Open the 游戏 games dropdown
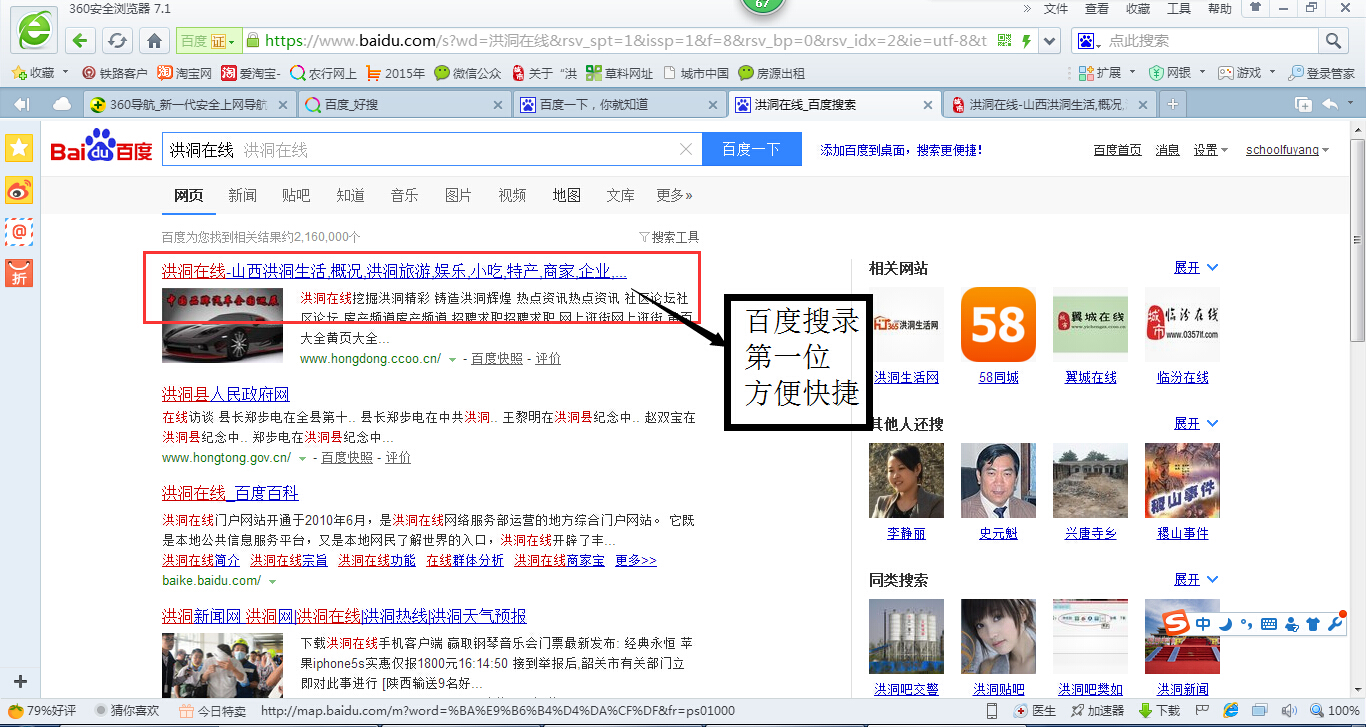This screenshot has width=1366, height=727. pyautogui.click(x=1245, y=73)
